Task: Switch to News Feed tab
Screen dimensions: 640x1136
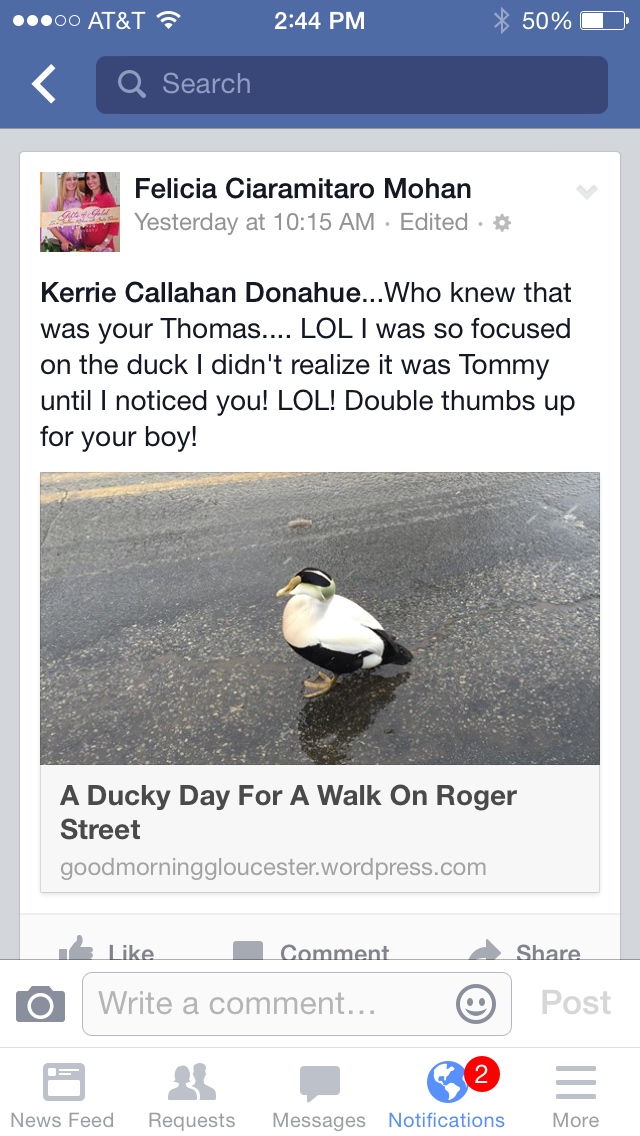Action: coord(63,1095)
